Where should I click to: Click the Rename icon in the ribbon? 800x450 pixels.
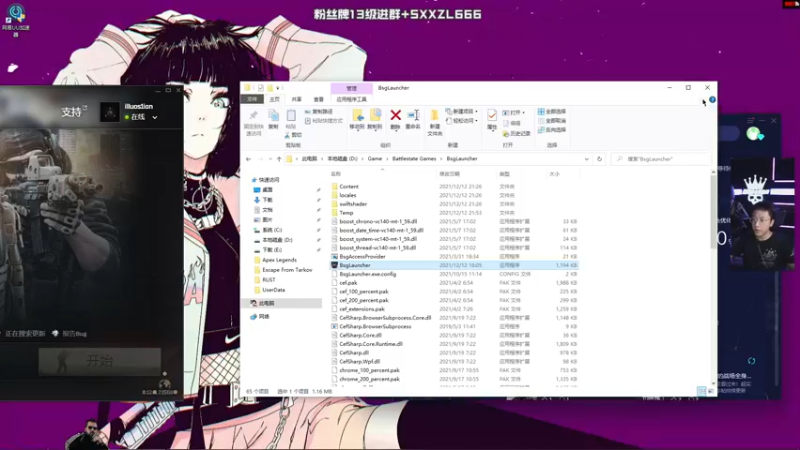(x=413, y=115)
